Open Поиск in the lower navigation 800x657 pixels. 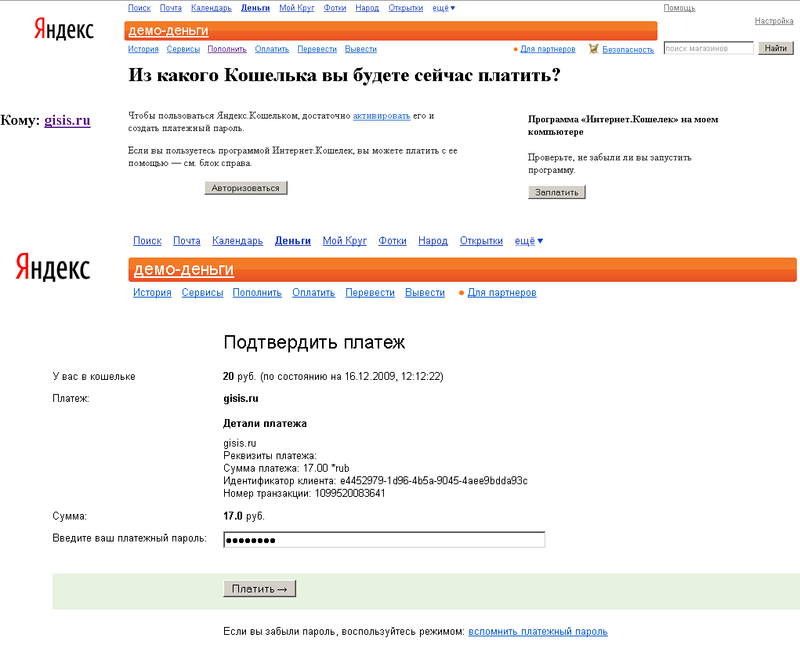[147, 241]
